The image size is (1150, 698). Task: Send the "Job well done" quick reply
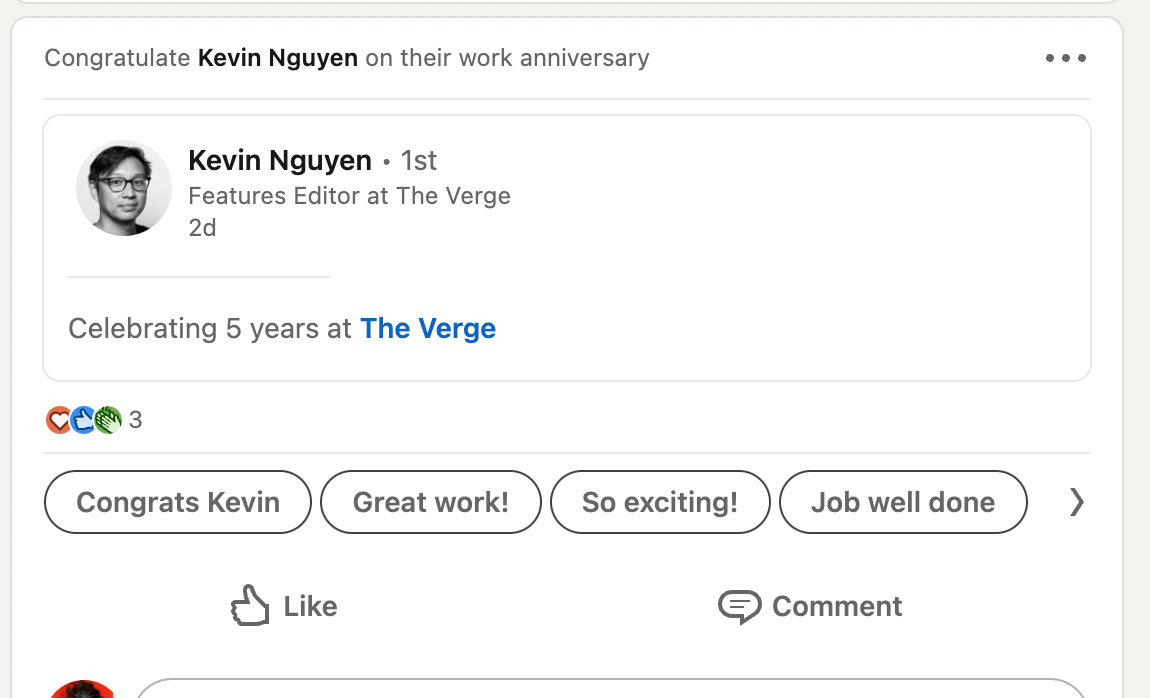coord(902,502)
